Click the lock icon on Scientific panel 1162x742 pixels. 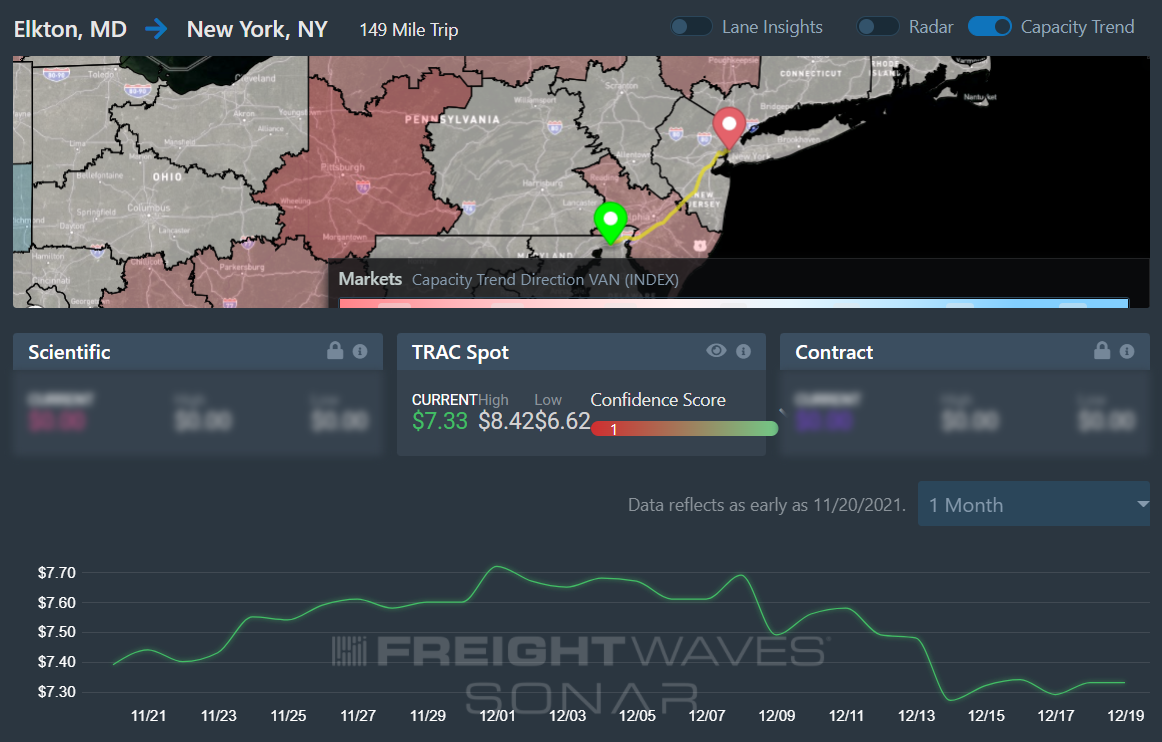(x=335, y=351)
